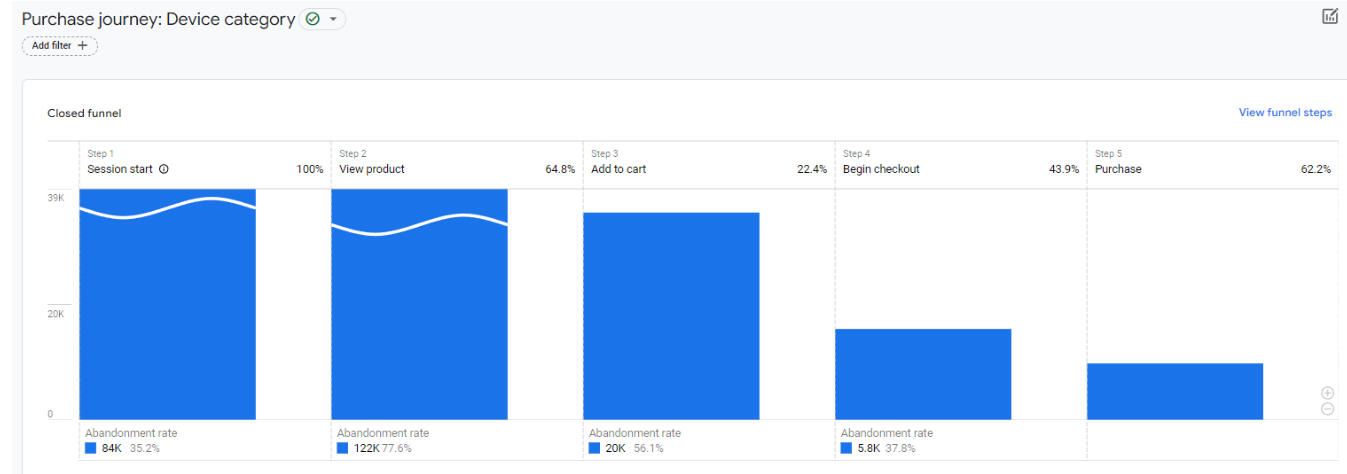Zoom in with the plus magnifier icon
The height and width of the screenshot is (474, 1347).
1327,393
